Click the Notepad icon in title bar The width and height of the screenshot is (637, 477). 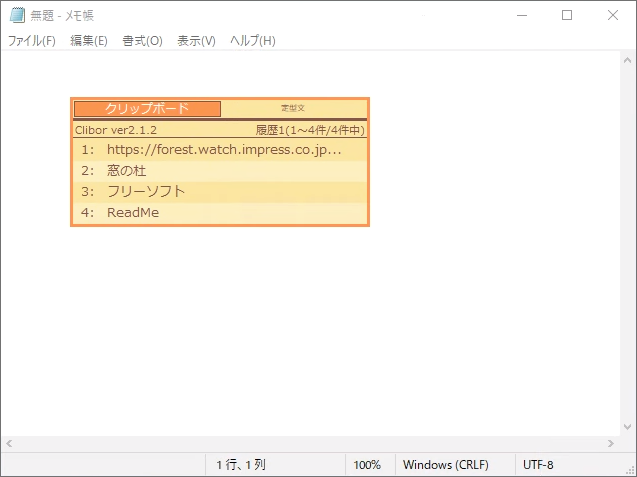(x=17, y=15)
